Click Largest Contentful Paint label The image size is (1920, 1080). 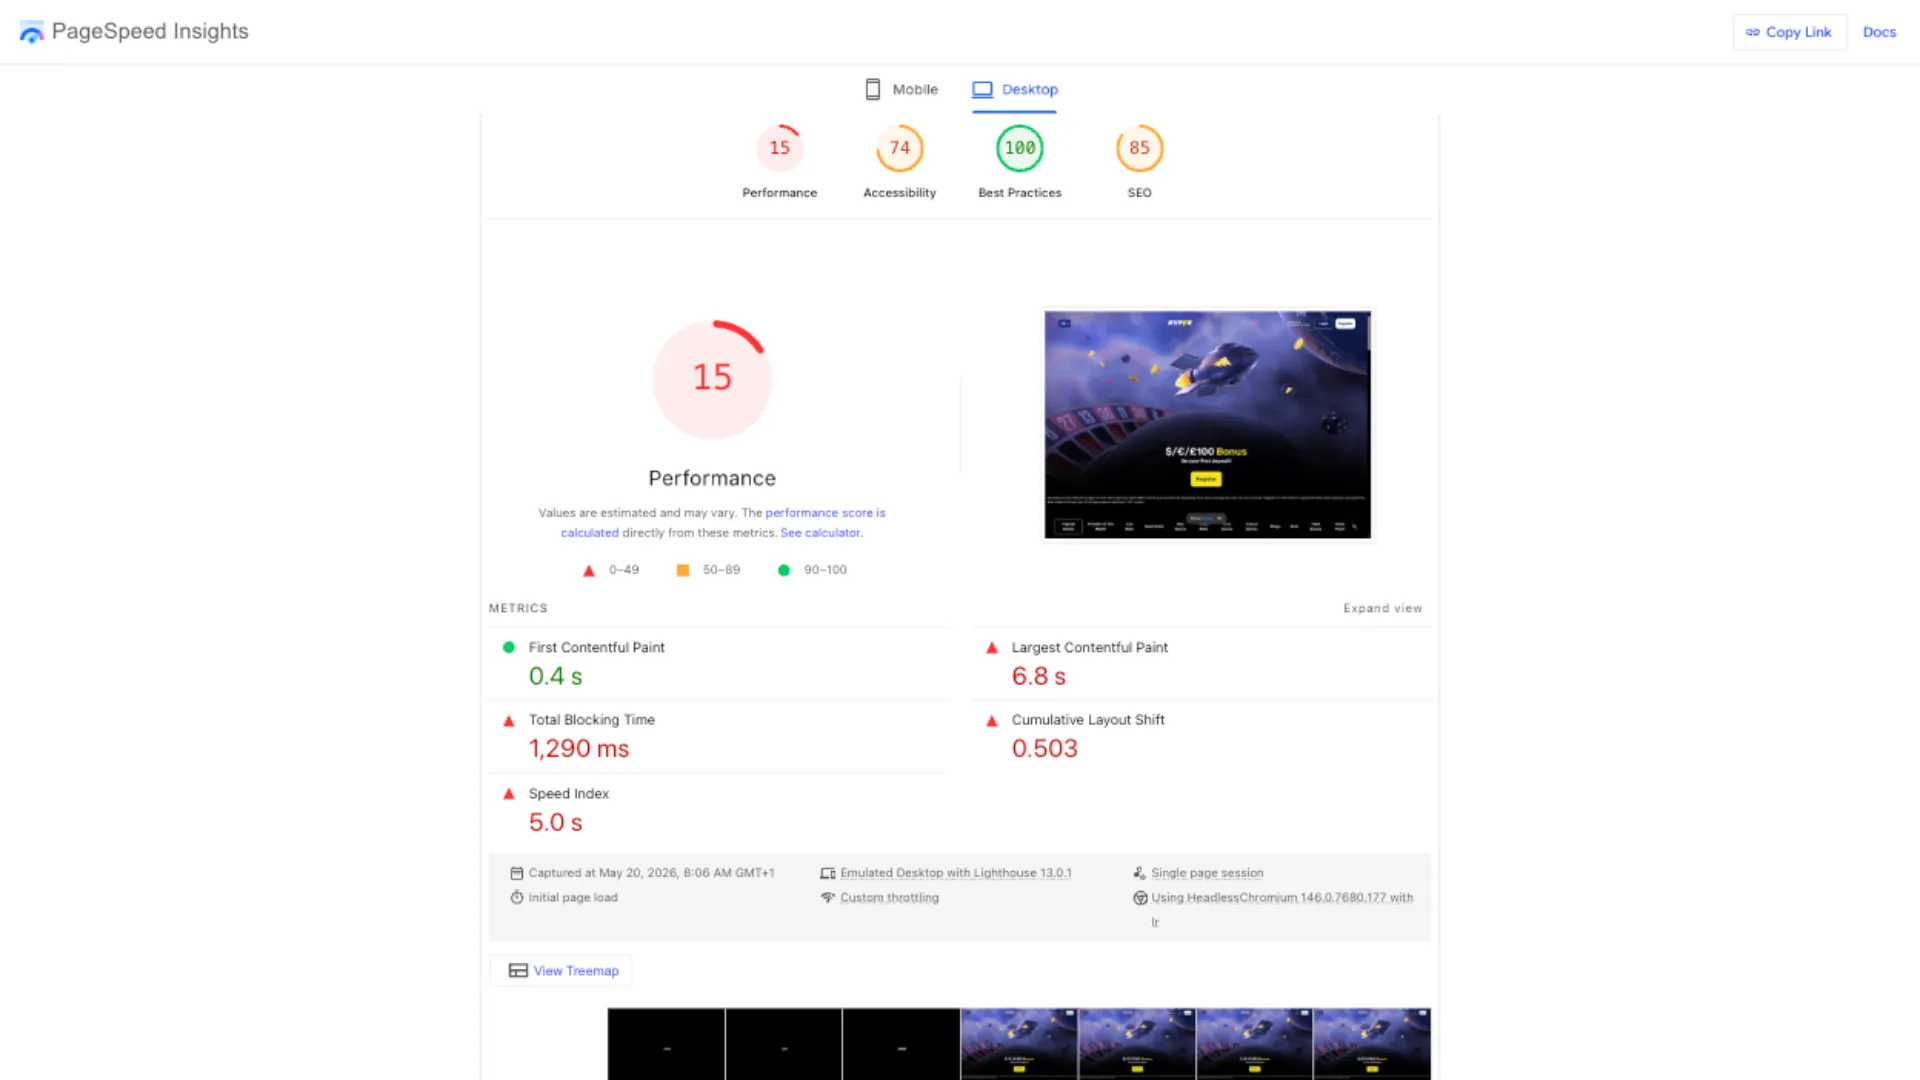[1090, 648]
